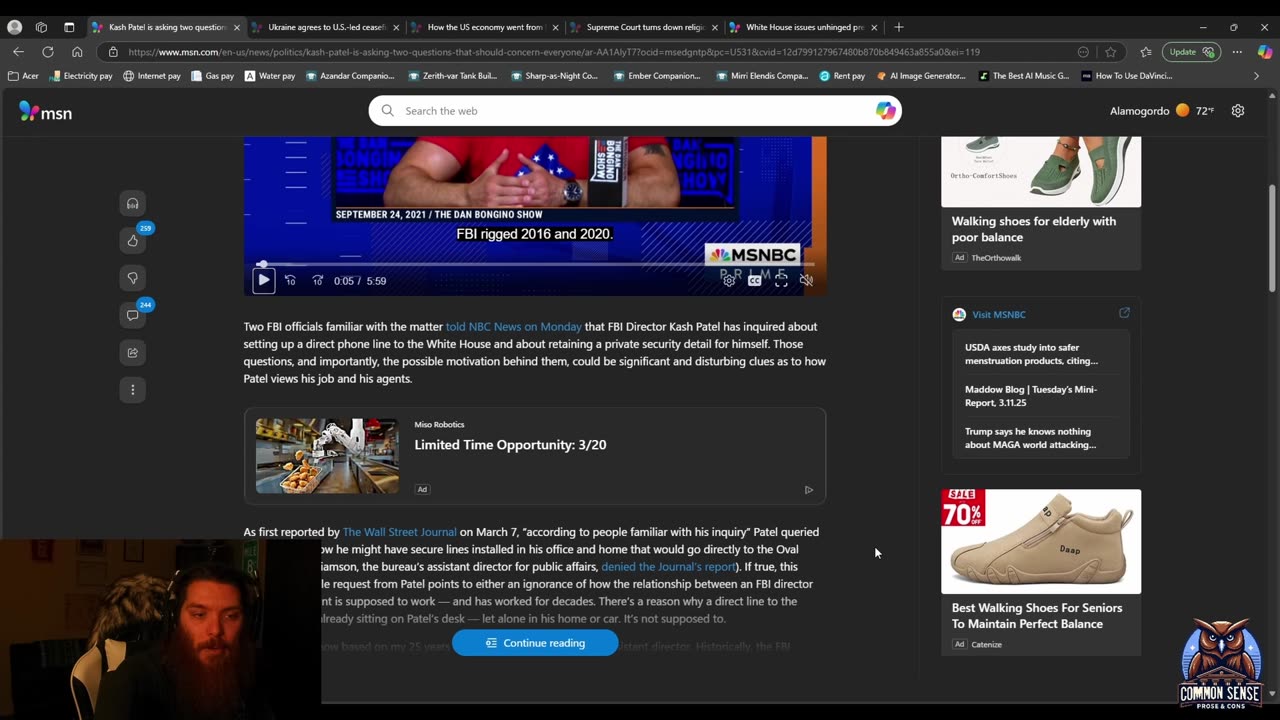The image size is (1280, 720).
Task: Open the browser profile icon
Action: pyautogui.click(x=14, y=27)
